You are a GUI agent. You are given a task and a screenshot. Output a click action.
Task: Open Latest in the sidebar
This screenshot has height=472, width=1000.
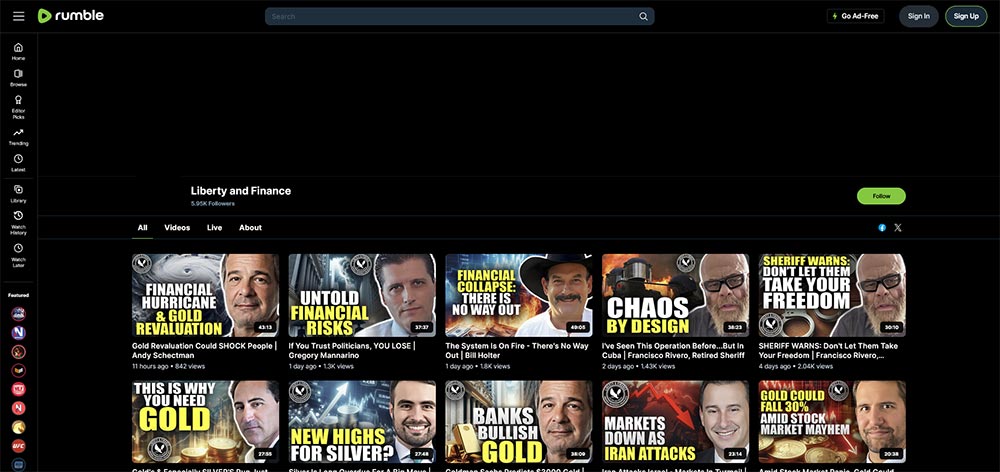pyautogui.click(x=18, y=163)
